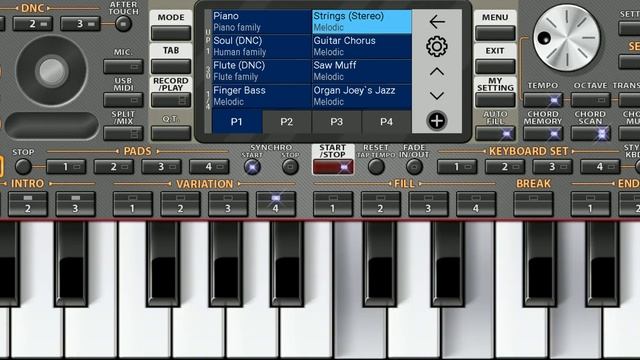Select KEYBOARD SET 2
This screenshot has height=360, width=640.
click(505, 167)
